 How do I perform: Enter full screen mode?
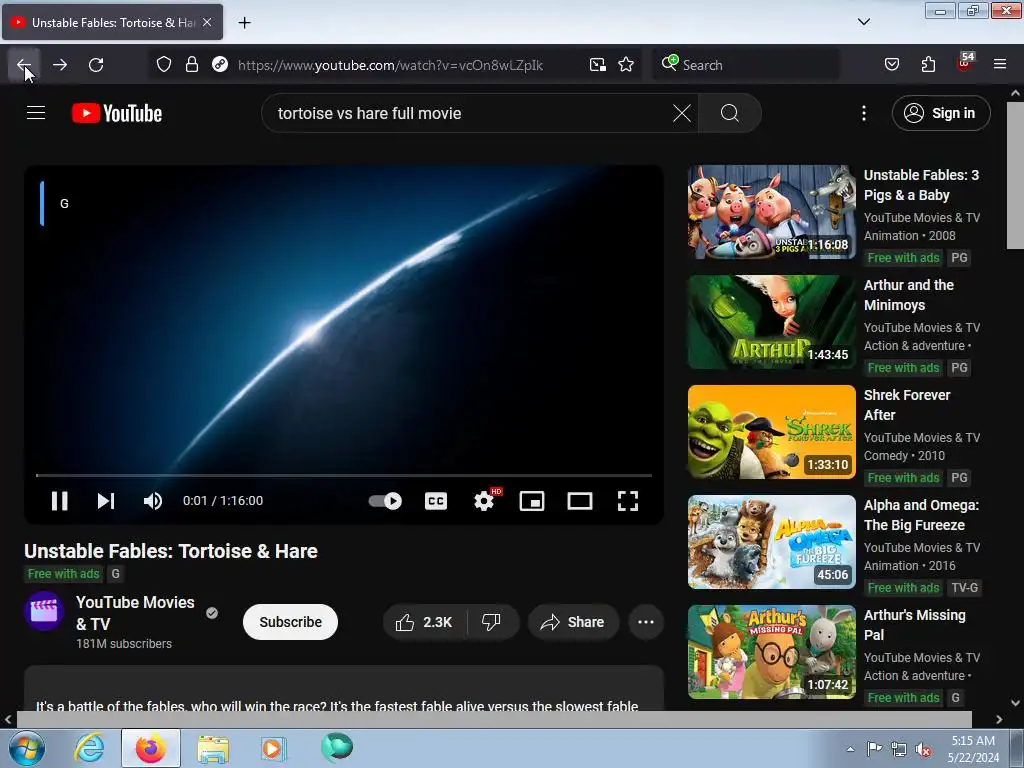(x=628, y=501)
